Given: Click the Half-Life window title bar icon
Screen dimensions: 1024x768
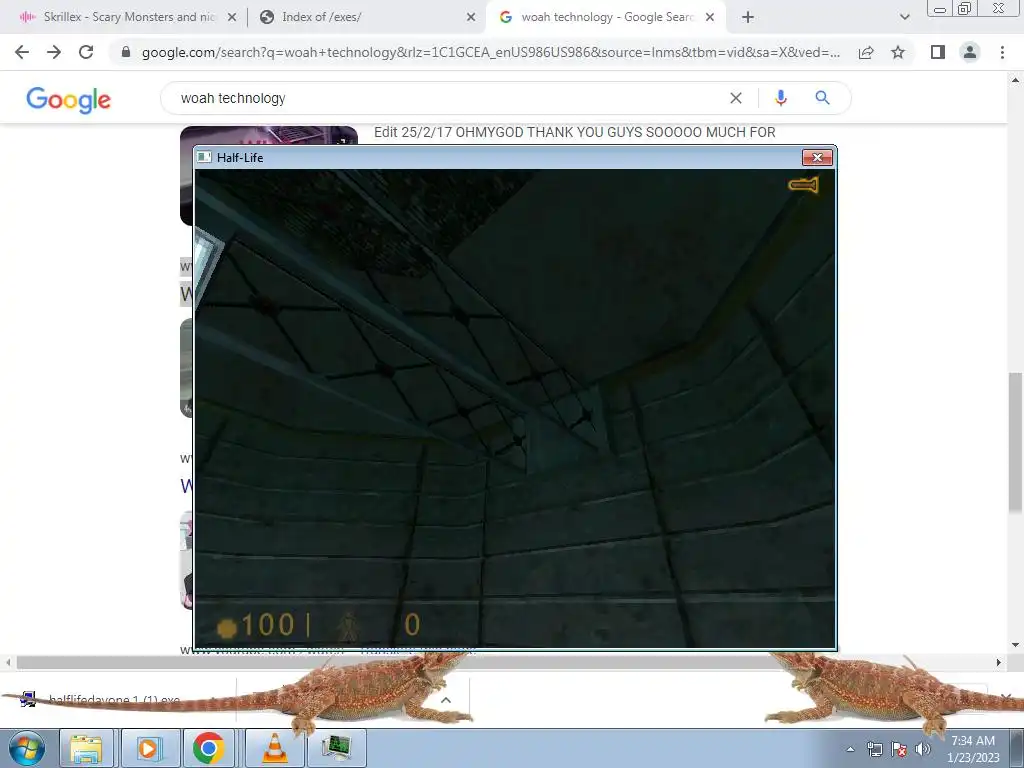Looking at the screenshot, I should coord(204,157).
